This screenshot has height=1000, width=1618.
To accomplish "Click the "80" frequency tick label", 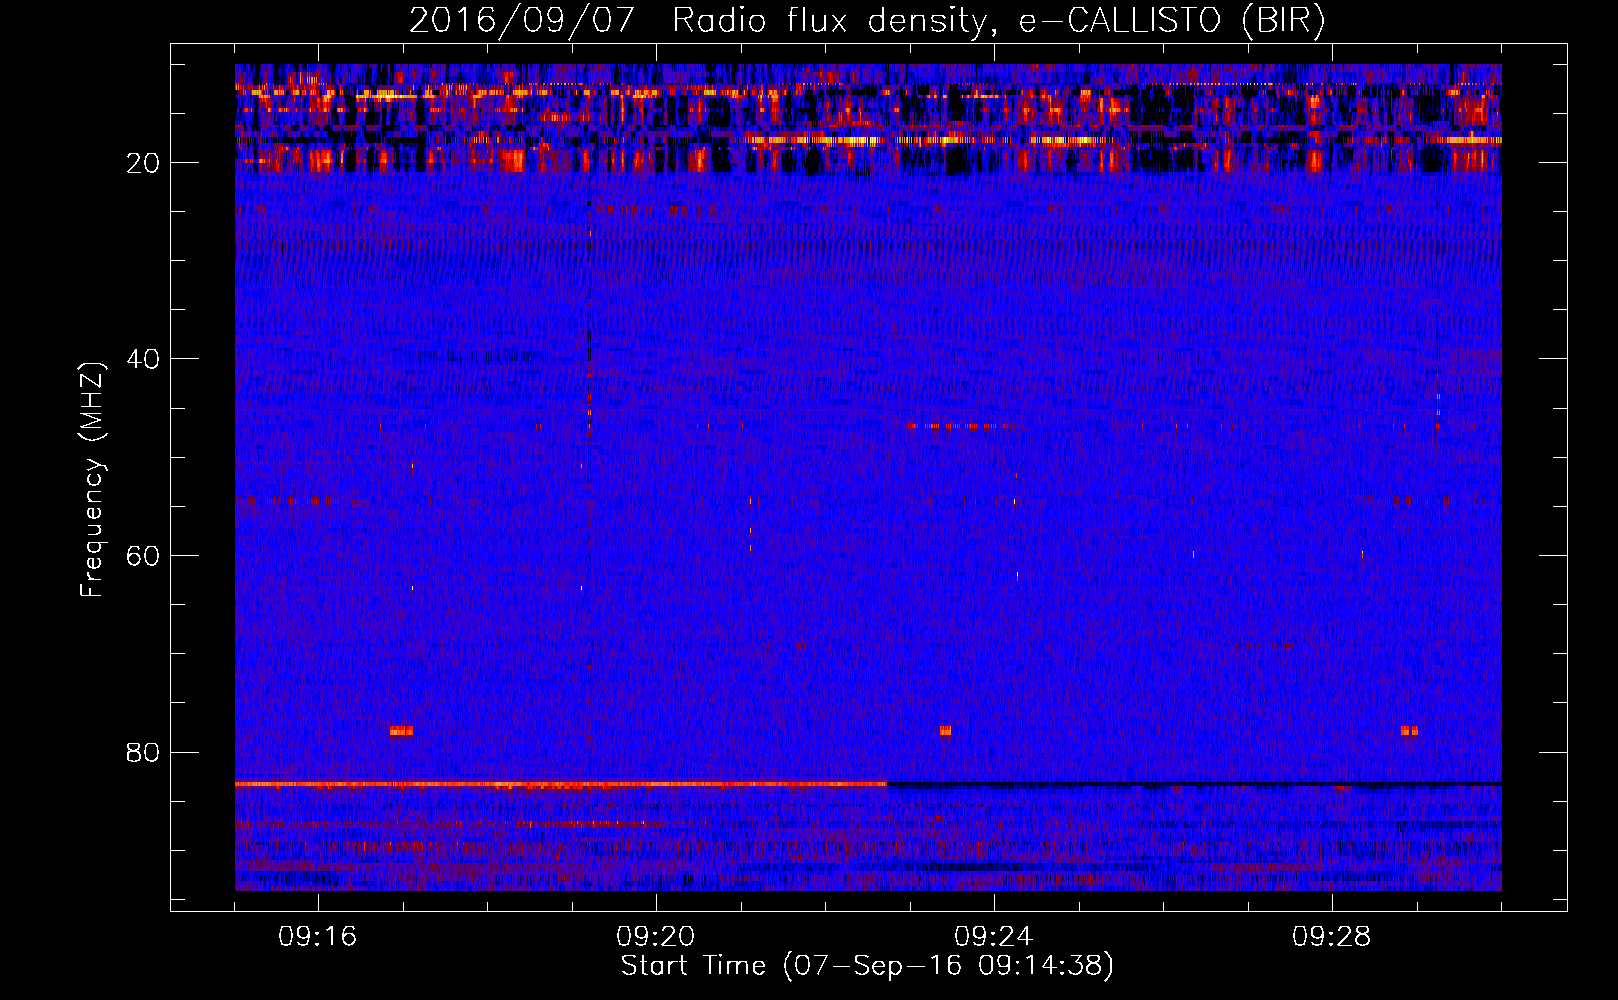I will tap(144, 752).
